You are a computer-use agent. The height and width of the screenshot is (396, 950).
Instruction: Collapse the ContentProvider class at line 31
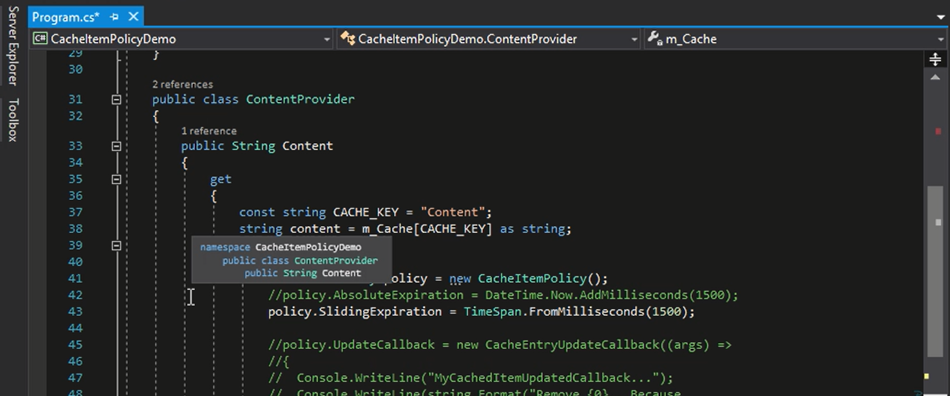point(116,99)
